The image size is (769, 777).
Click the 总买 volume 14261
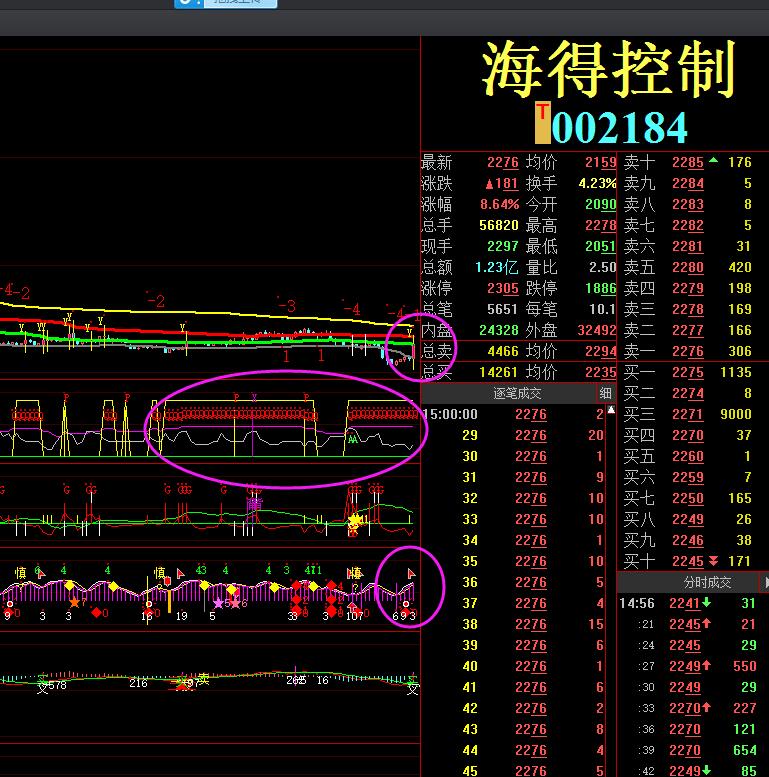click(x=498, y=372)
